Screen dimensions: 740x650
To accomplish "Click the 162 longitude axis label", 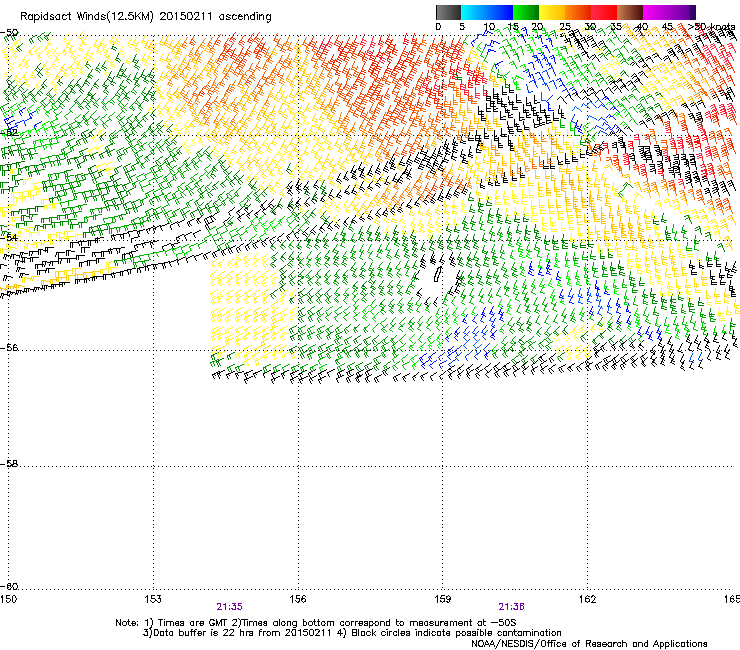I will pos(587,599).
